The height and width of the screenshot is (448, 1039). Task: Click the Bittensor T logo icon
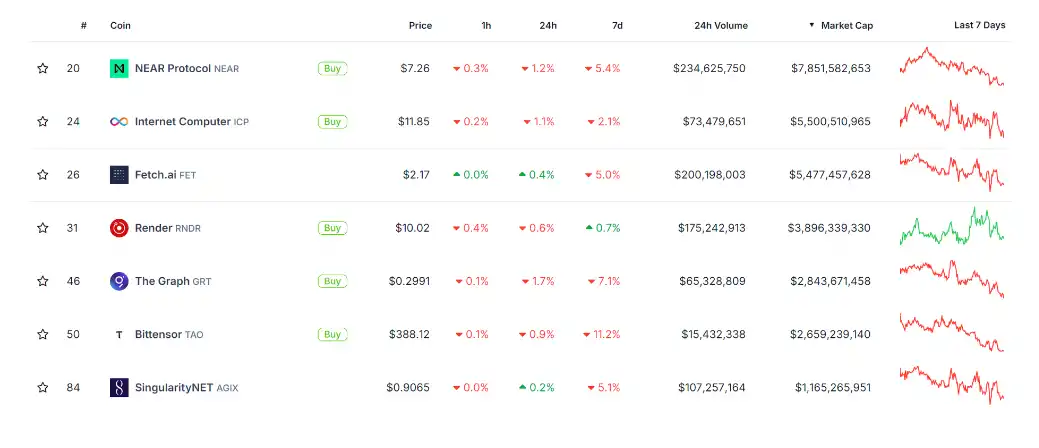tap(119, 335)
